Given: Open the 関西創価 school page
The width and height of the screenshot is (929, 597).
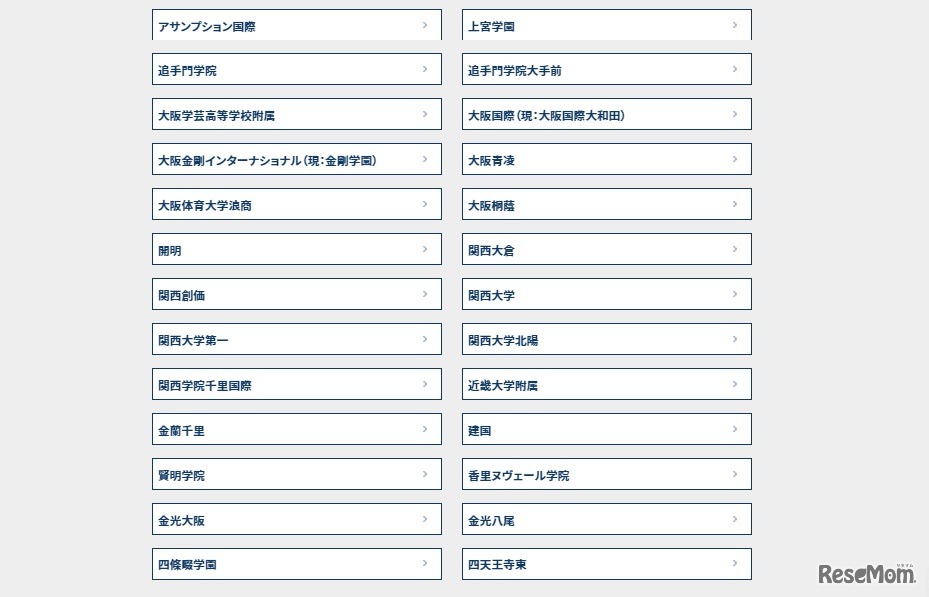Looking at the screenshot, I should pyautogui.click(x=296, y=295).
